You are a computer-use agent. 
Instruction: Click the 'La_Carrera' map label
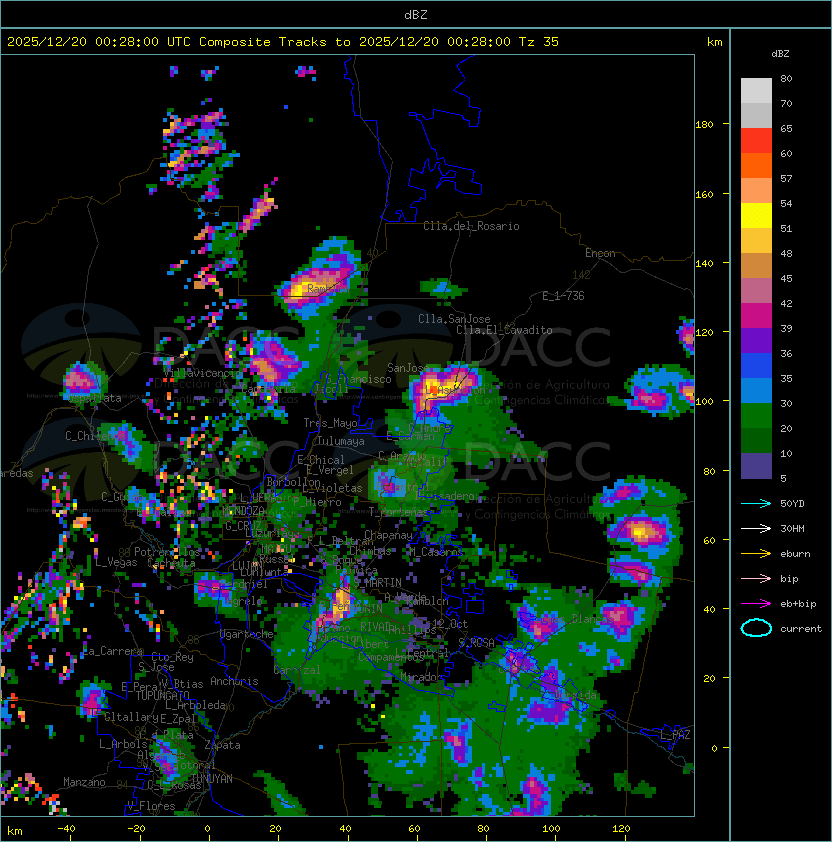click(x=113, y=651)
